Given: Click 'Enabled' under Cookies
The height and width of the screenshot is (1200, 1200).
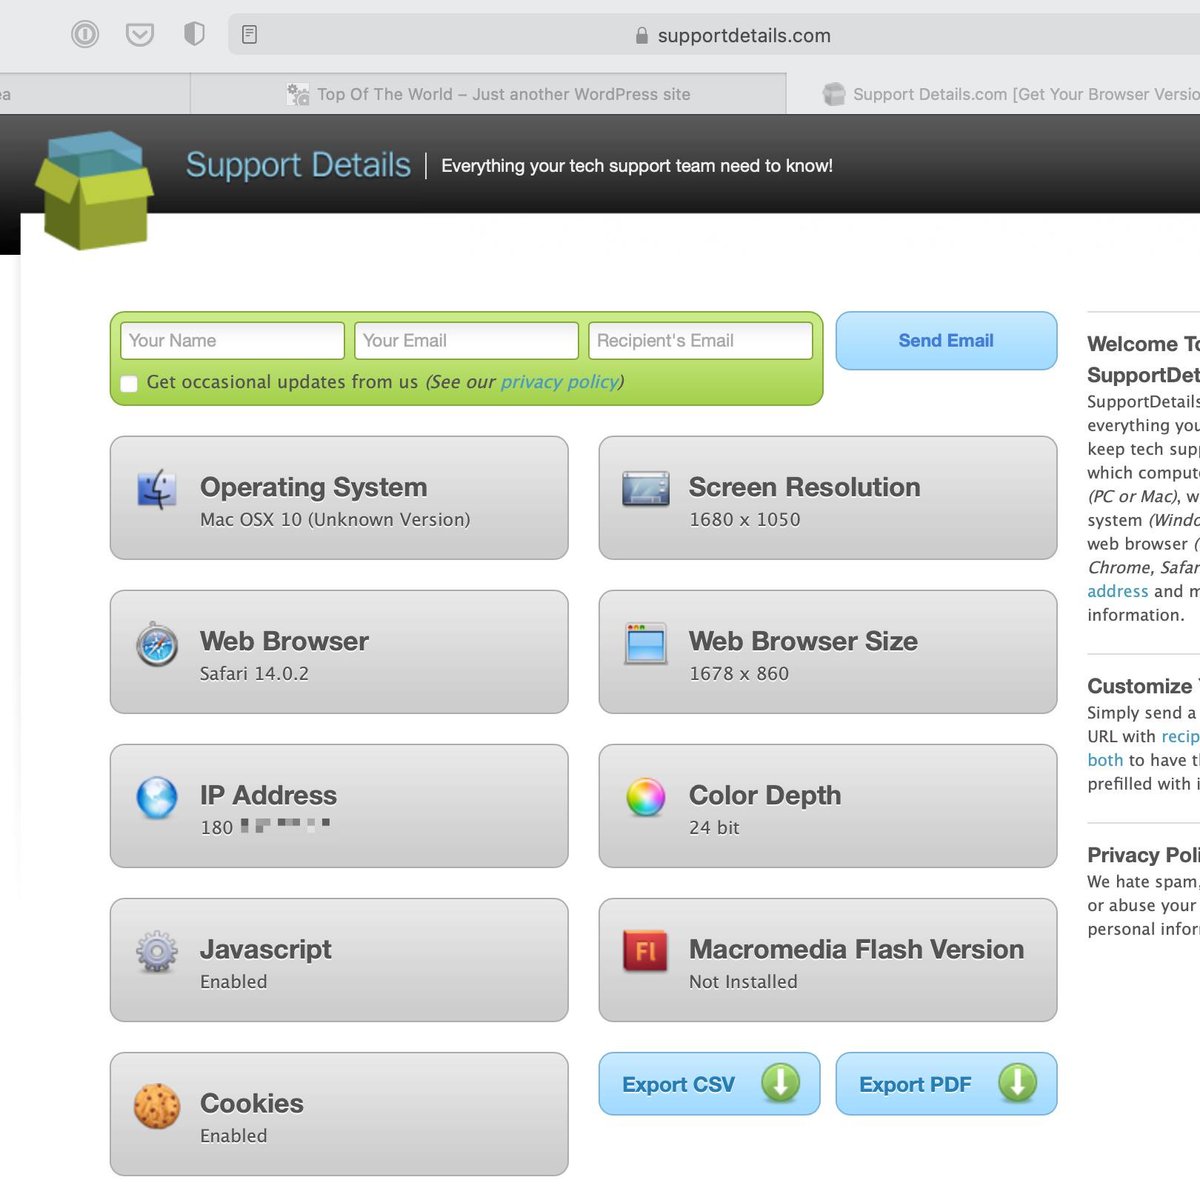Looking at the screenshot, I should point(234,1136).
